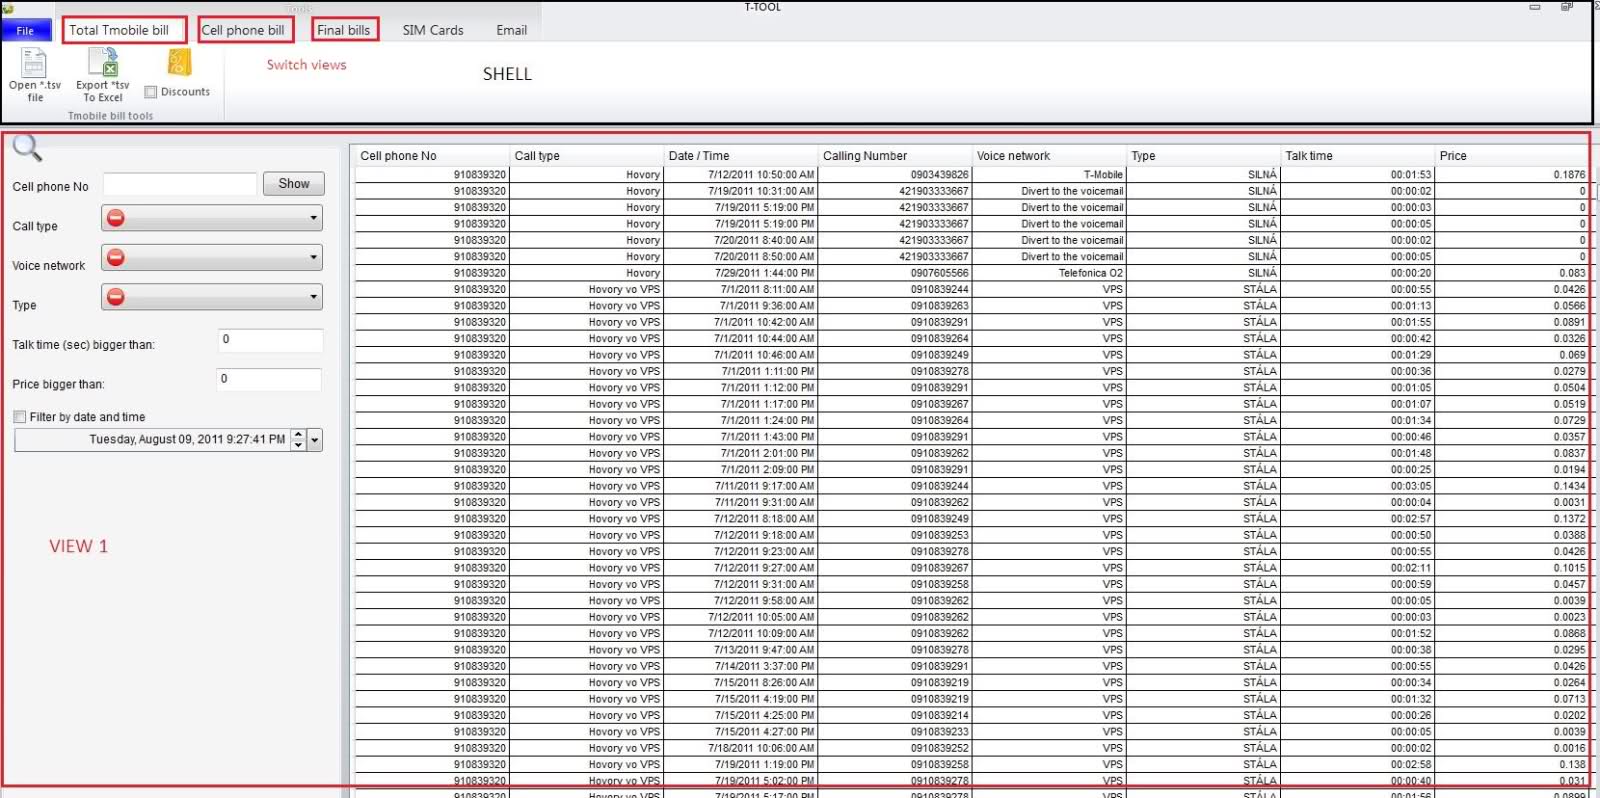Screen dimensions: 1600x798
Task: Focus the Cell phone No input field
Action: click(x=180, y=184)
